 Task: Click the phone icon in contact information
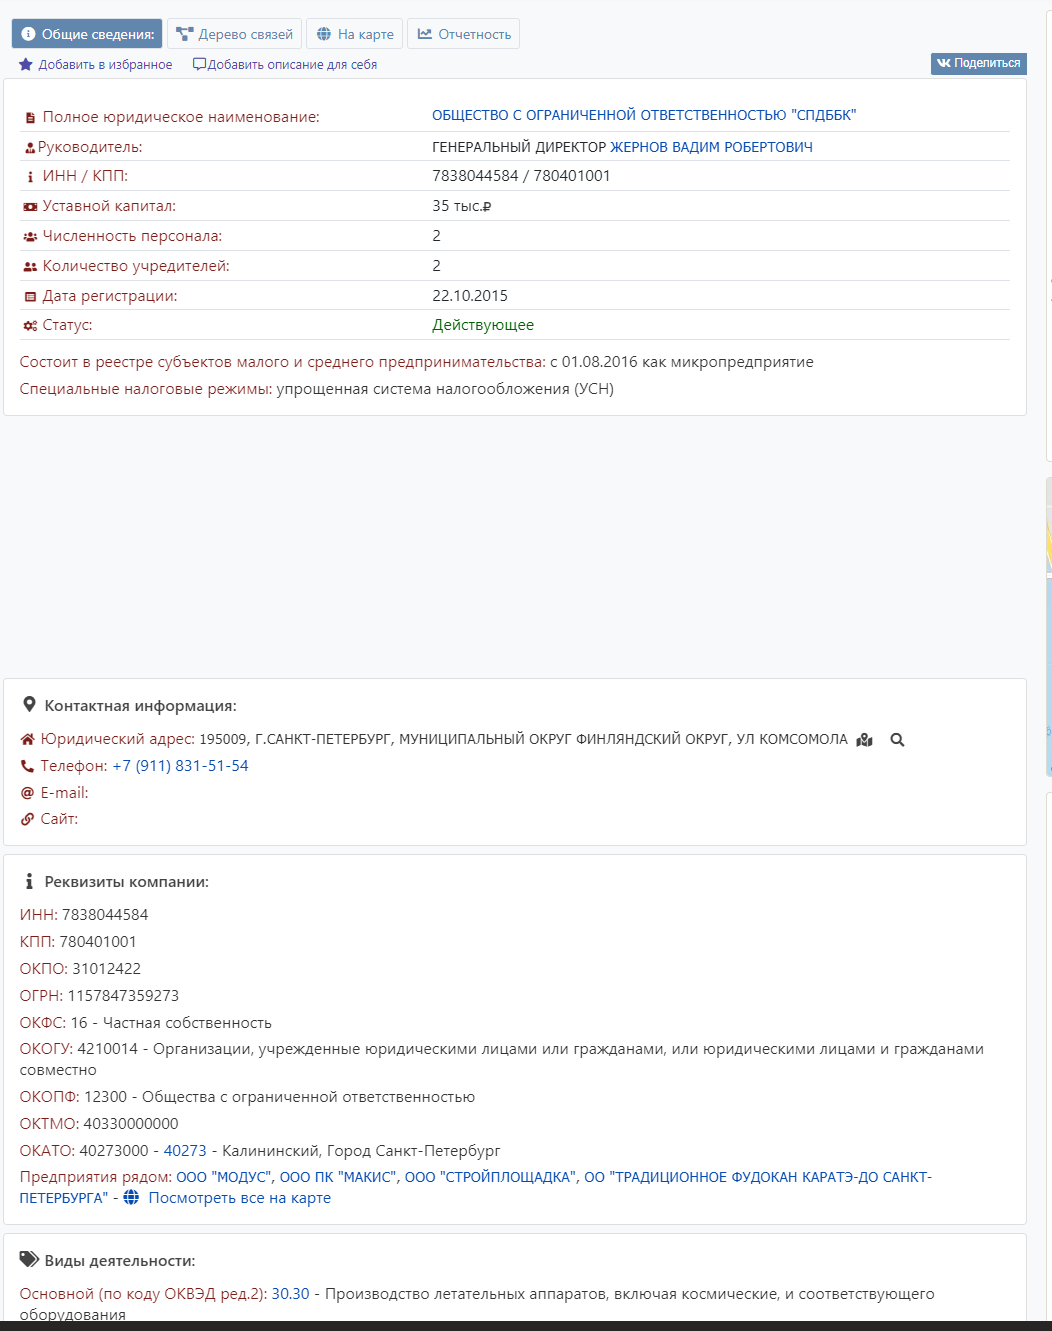pos(27,766)
